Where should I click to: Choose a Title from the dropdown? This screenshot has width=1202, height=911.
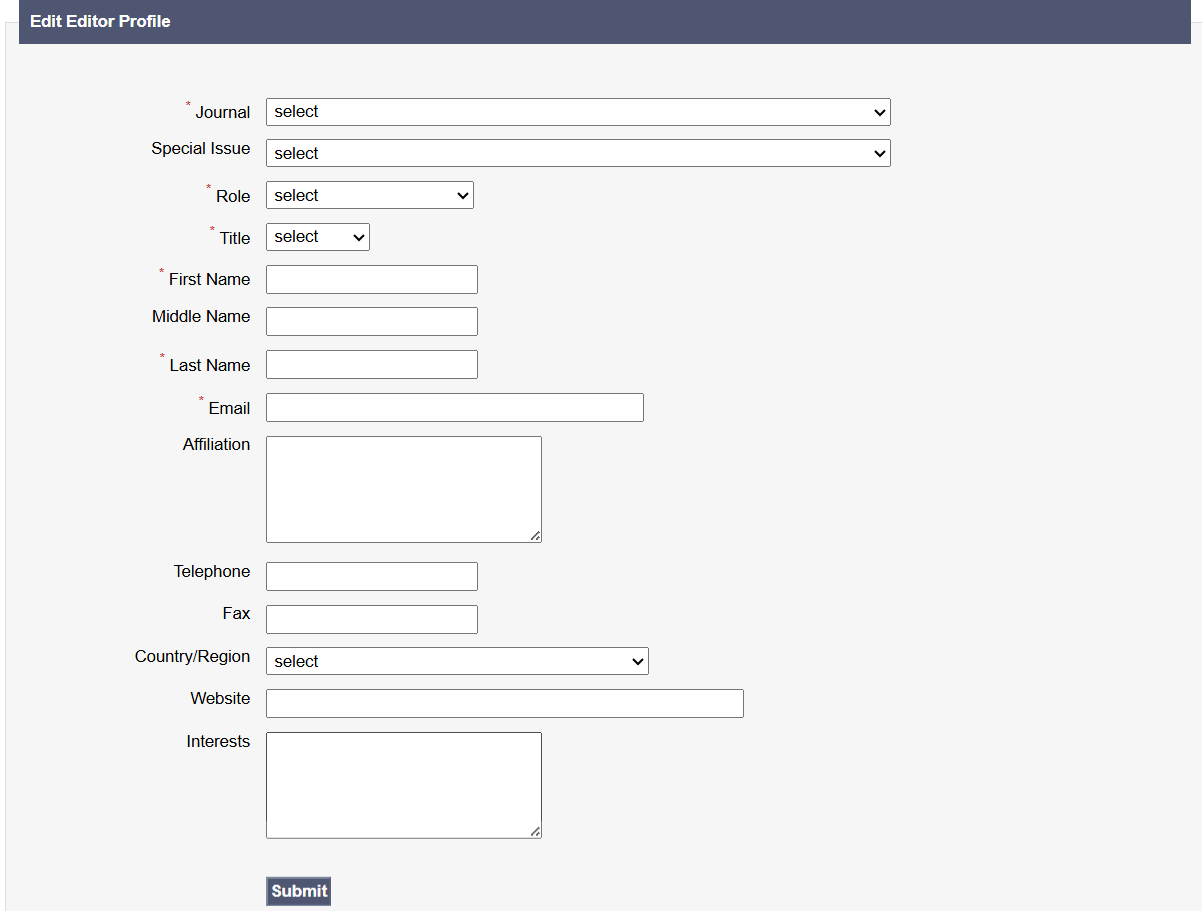tap(317, 237)
